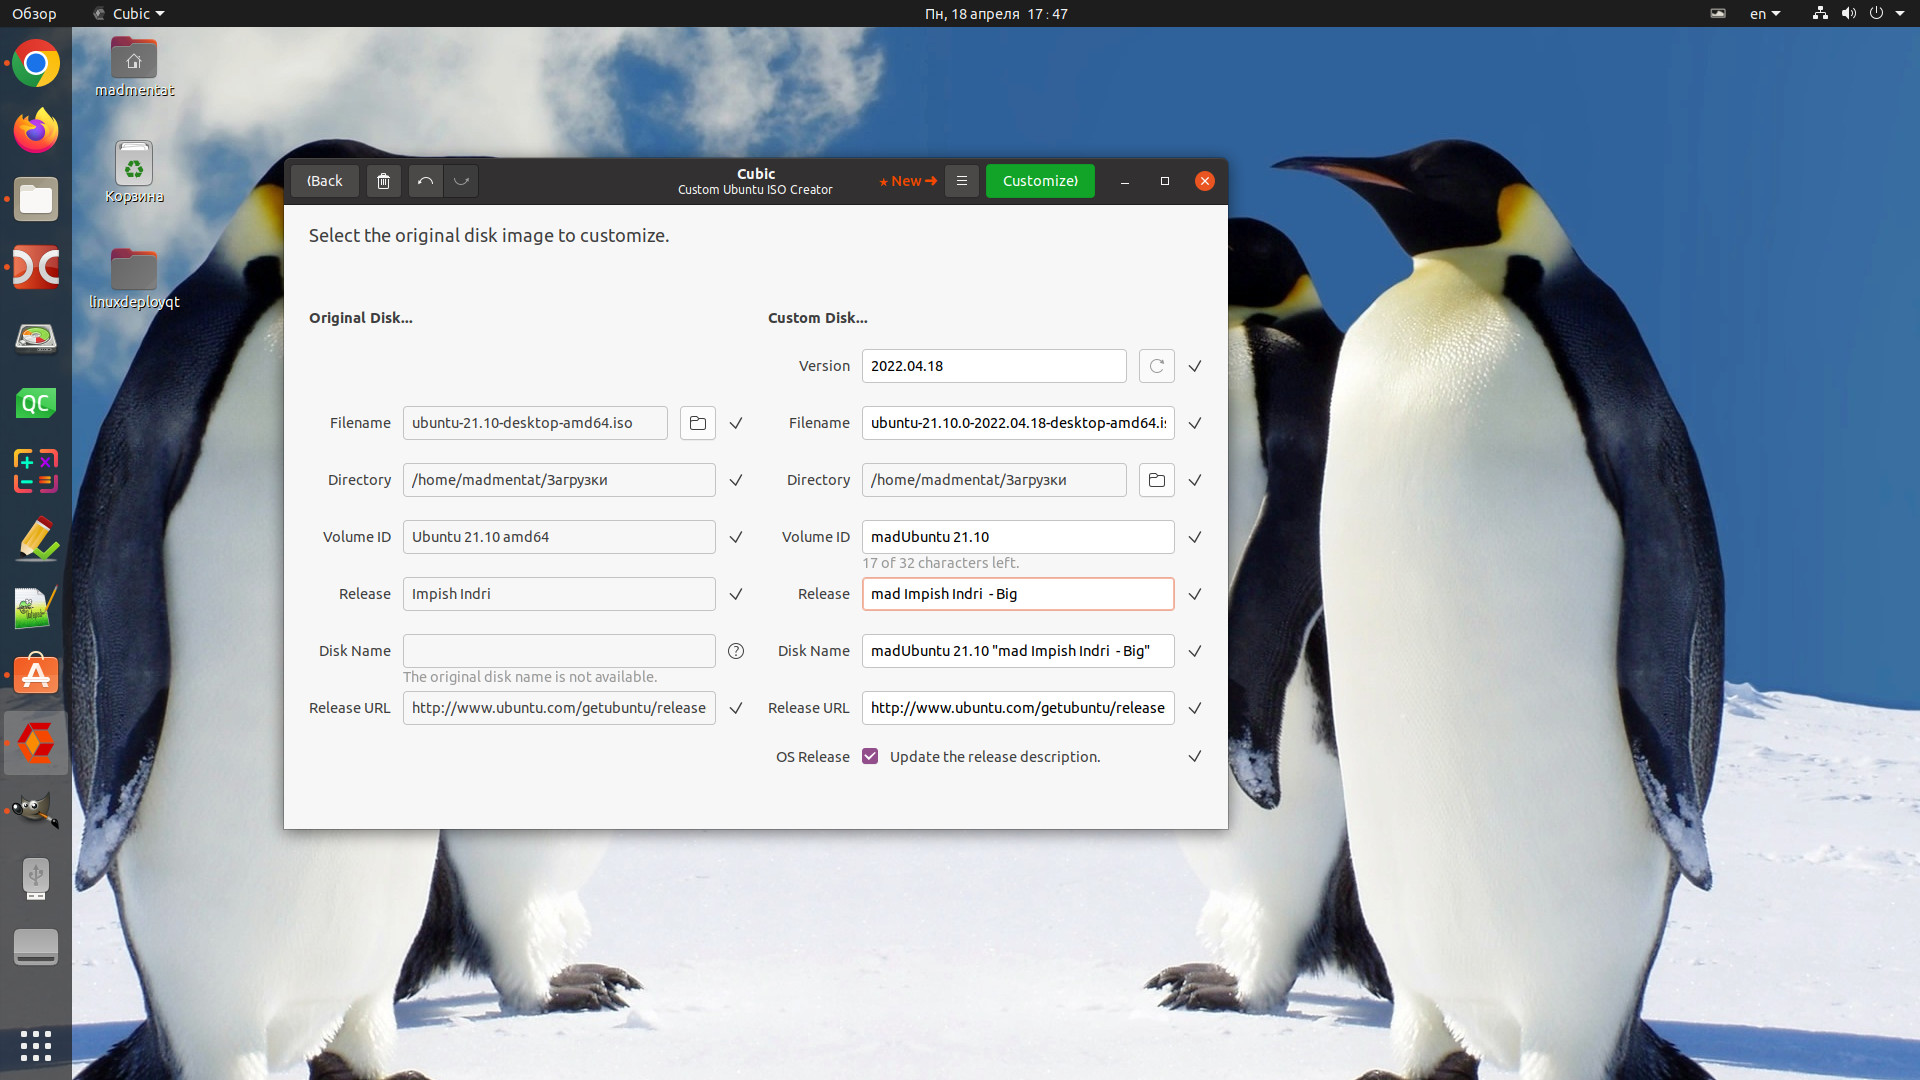Open the system menu arrow in top bar
1920x1080 pixels.
click(1900, 14)
